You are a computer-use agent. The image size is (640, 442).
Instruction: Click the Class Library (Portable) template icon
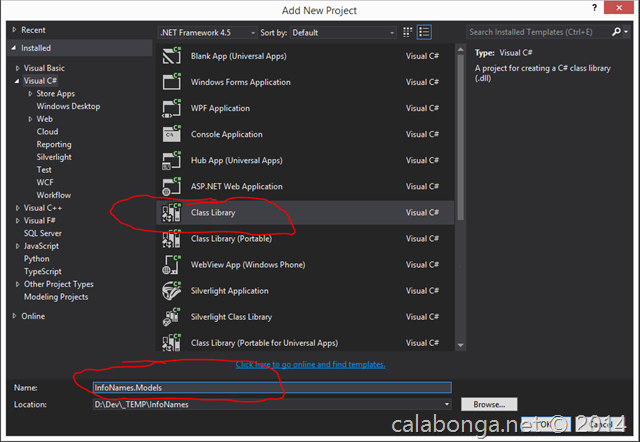171,238
